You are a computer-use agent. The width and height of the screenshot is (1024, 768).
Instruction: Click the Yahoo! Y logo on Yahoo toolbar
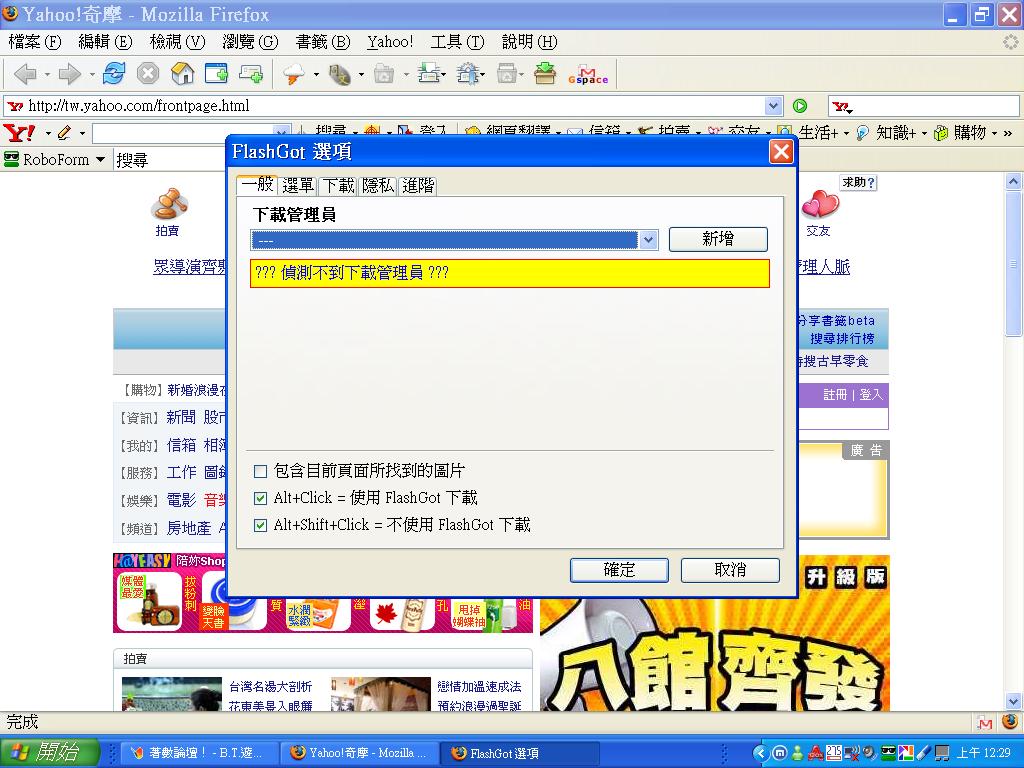pyautogui.click(x=20, y=133)
